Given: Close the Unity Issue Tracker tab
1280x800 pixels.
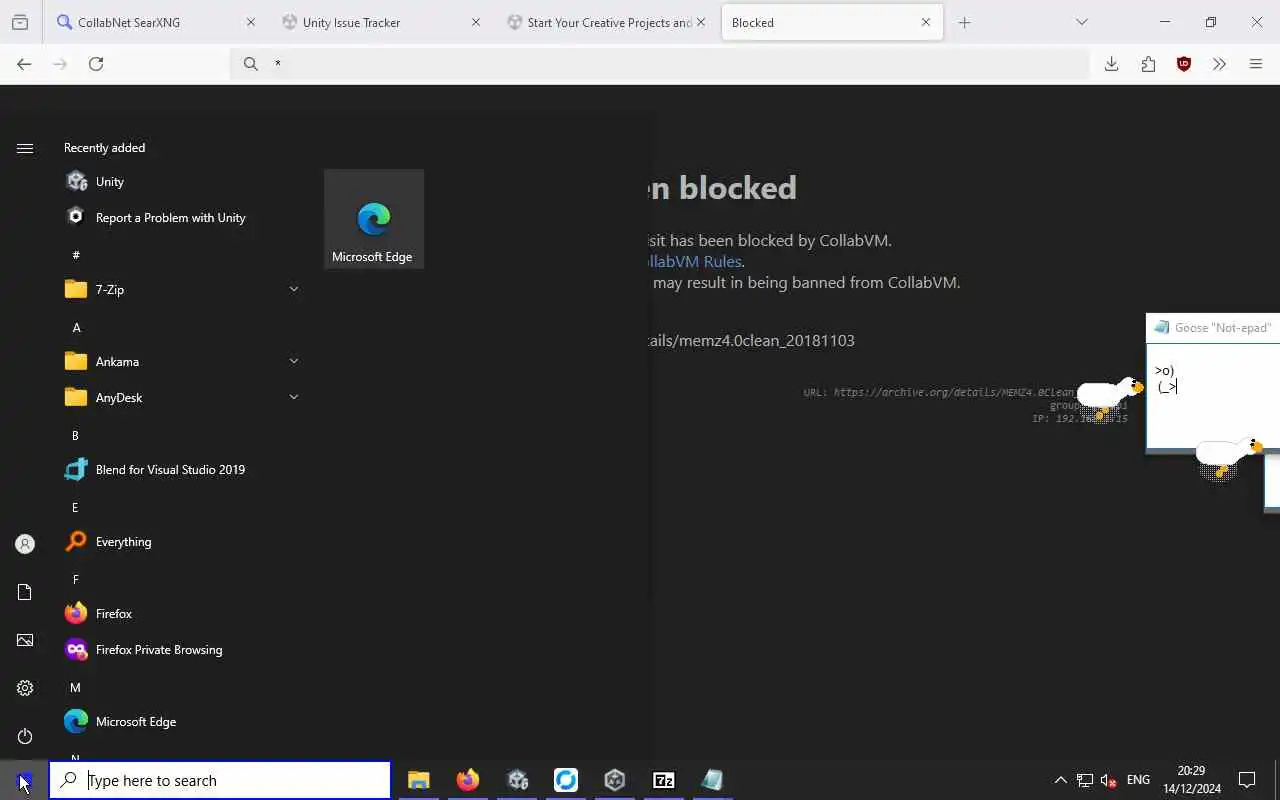Looking at the screenshot, I should [x=476, y=22].
